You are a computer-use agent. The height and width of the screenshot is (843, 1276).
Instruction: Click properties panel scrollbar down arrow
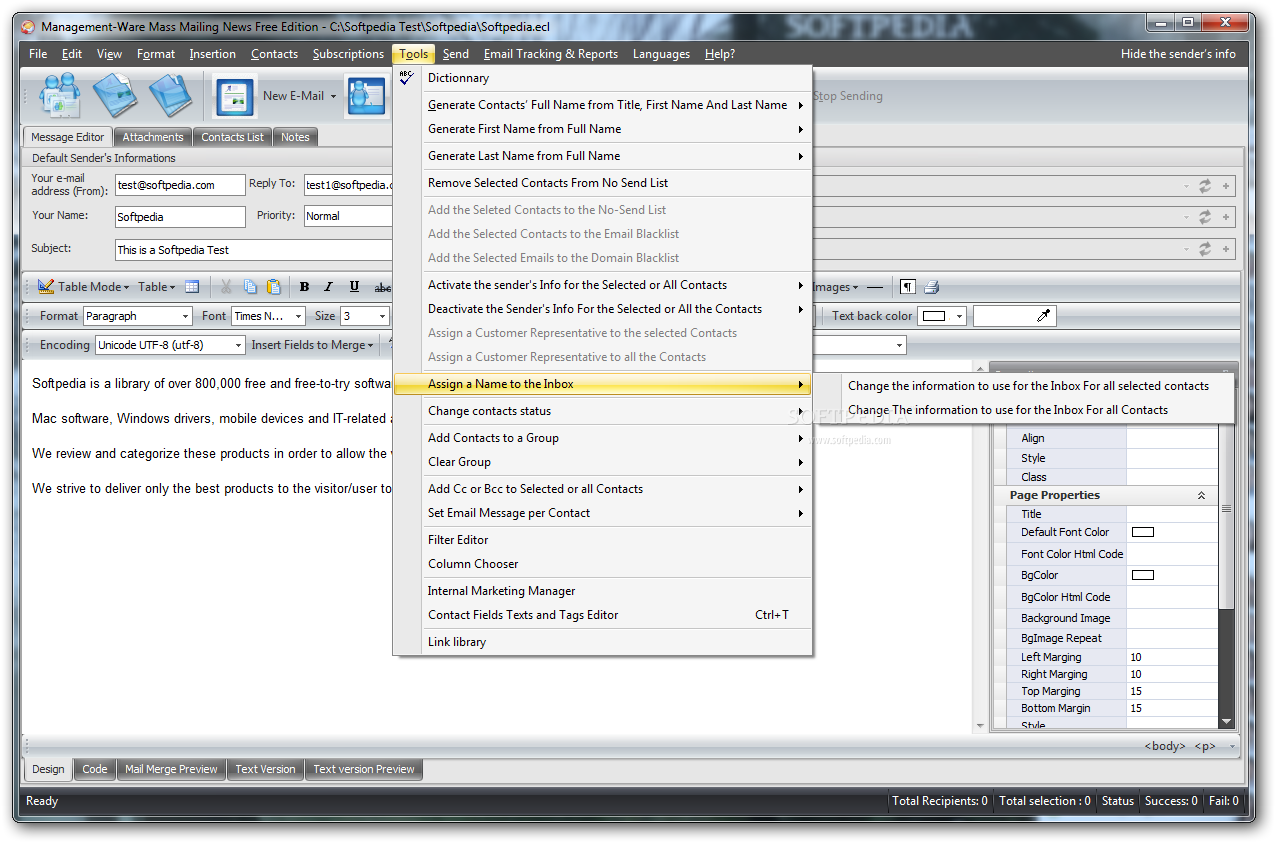(x=1226, y=721)
